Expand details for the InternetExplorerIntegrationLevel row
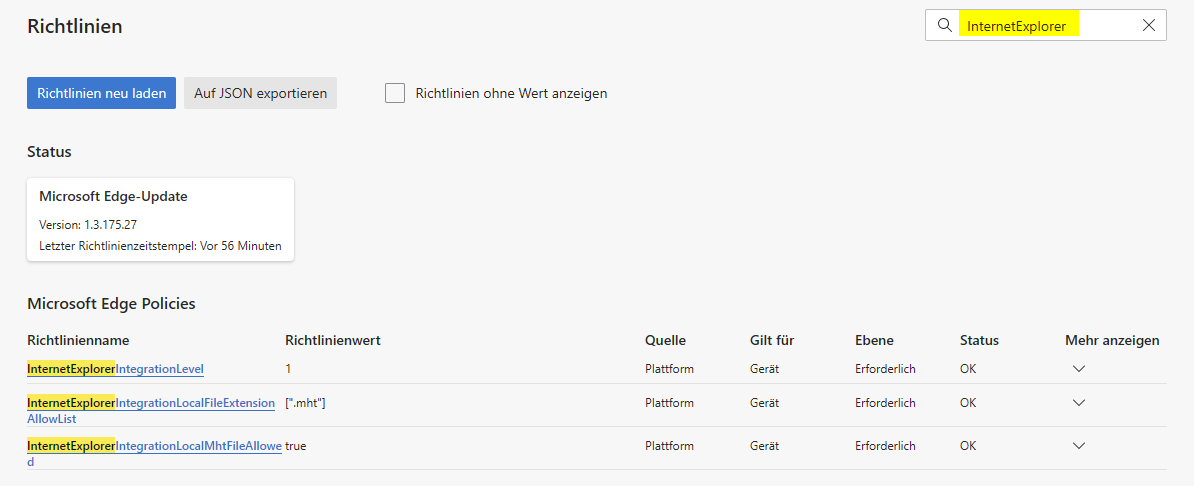 (x=1078, y=369)
